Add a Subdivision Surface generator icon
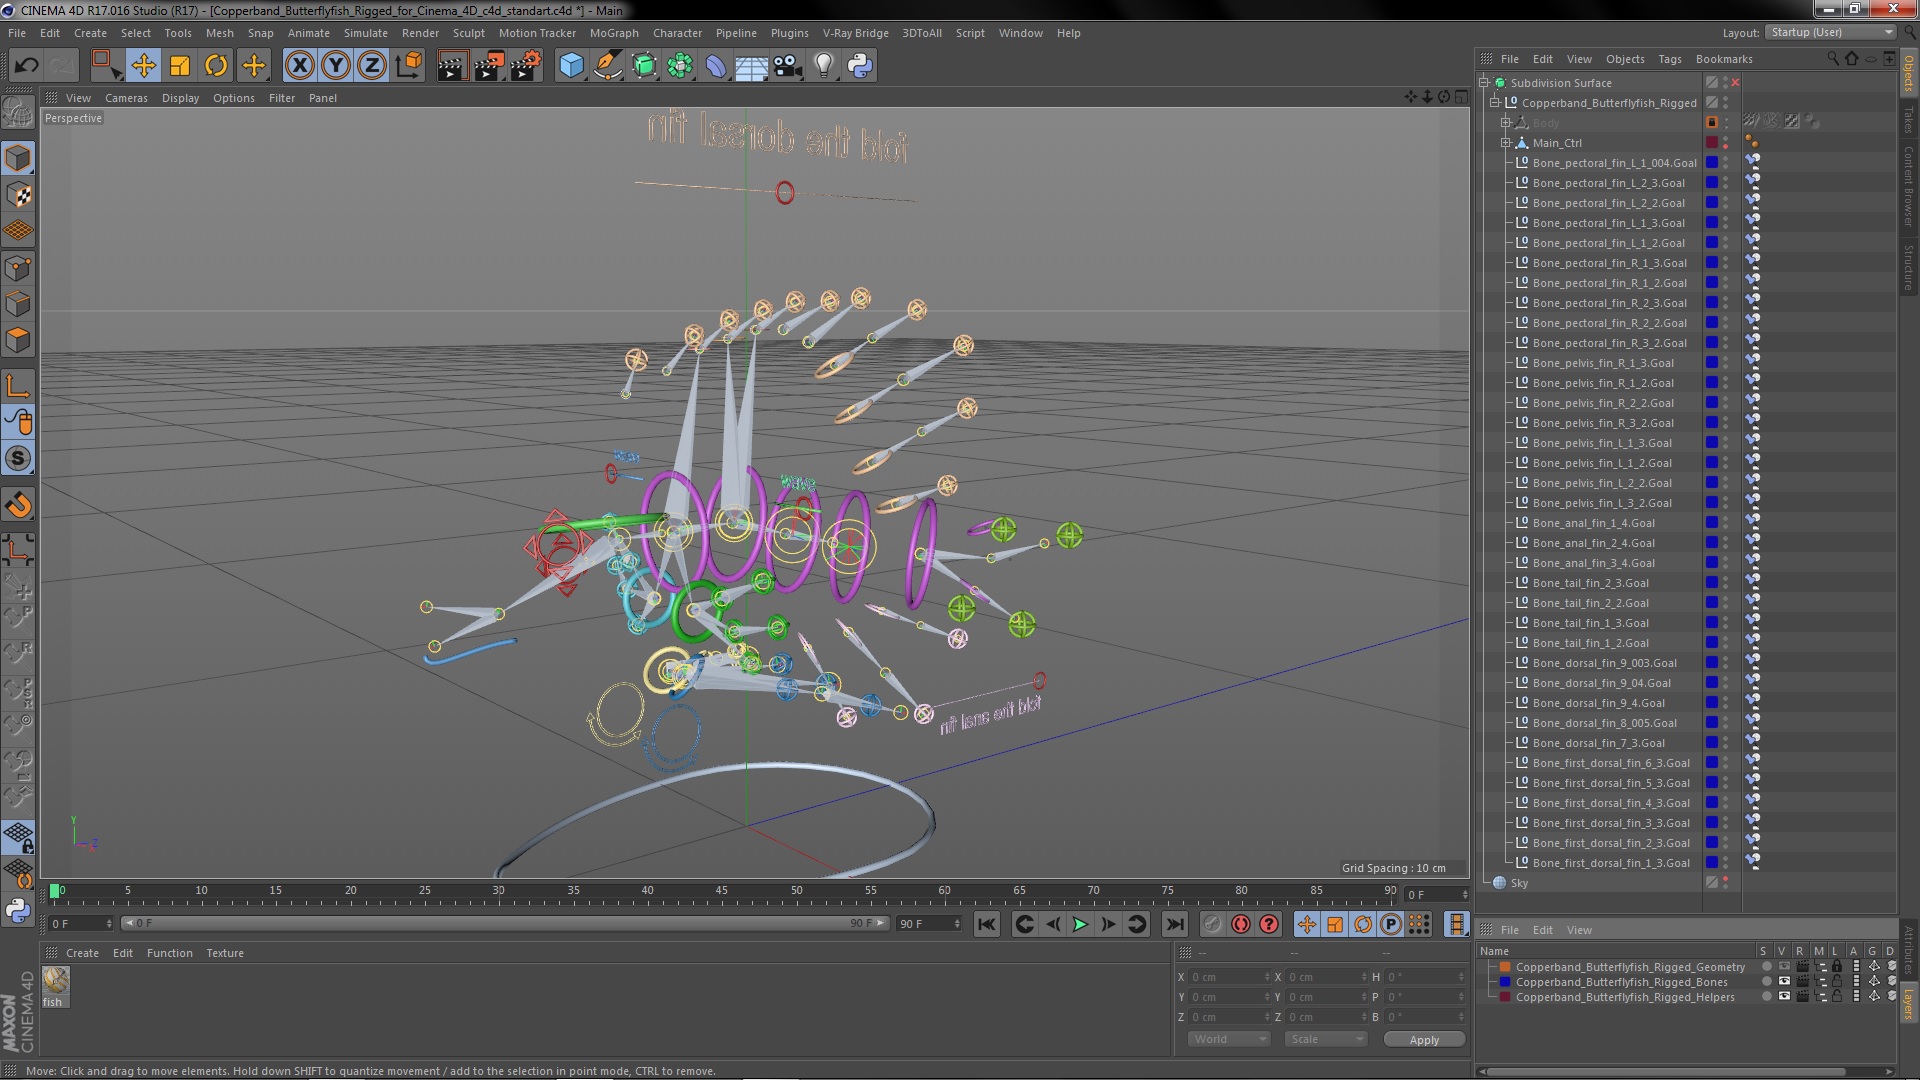 (x=644, y=66)
